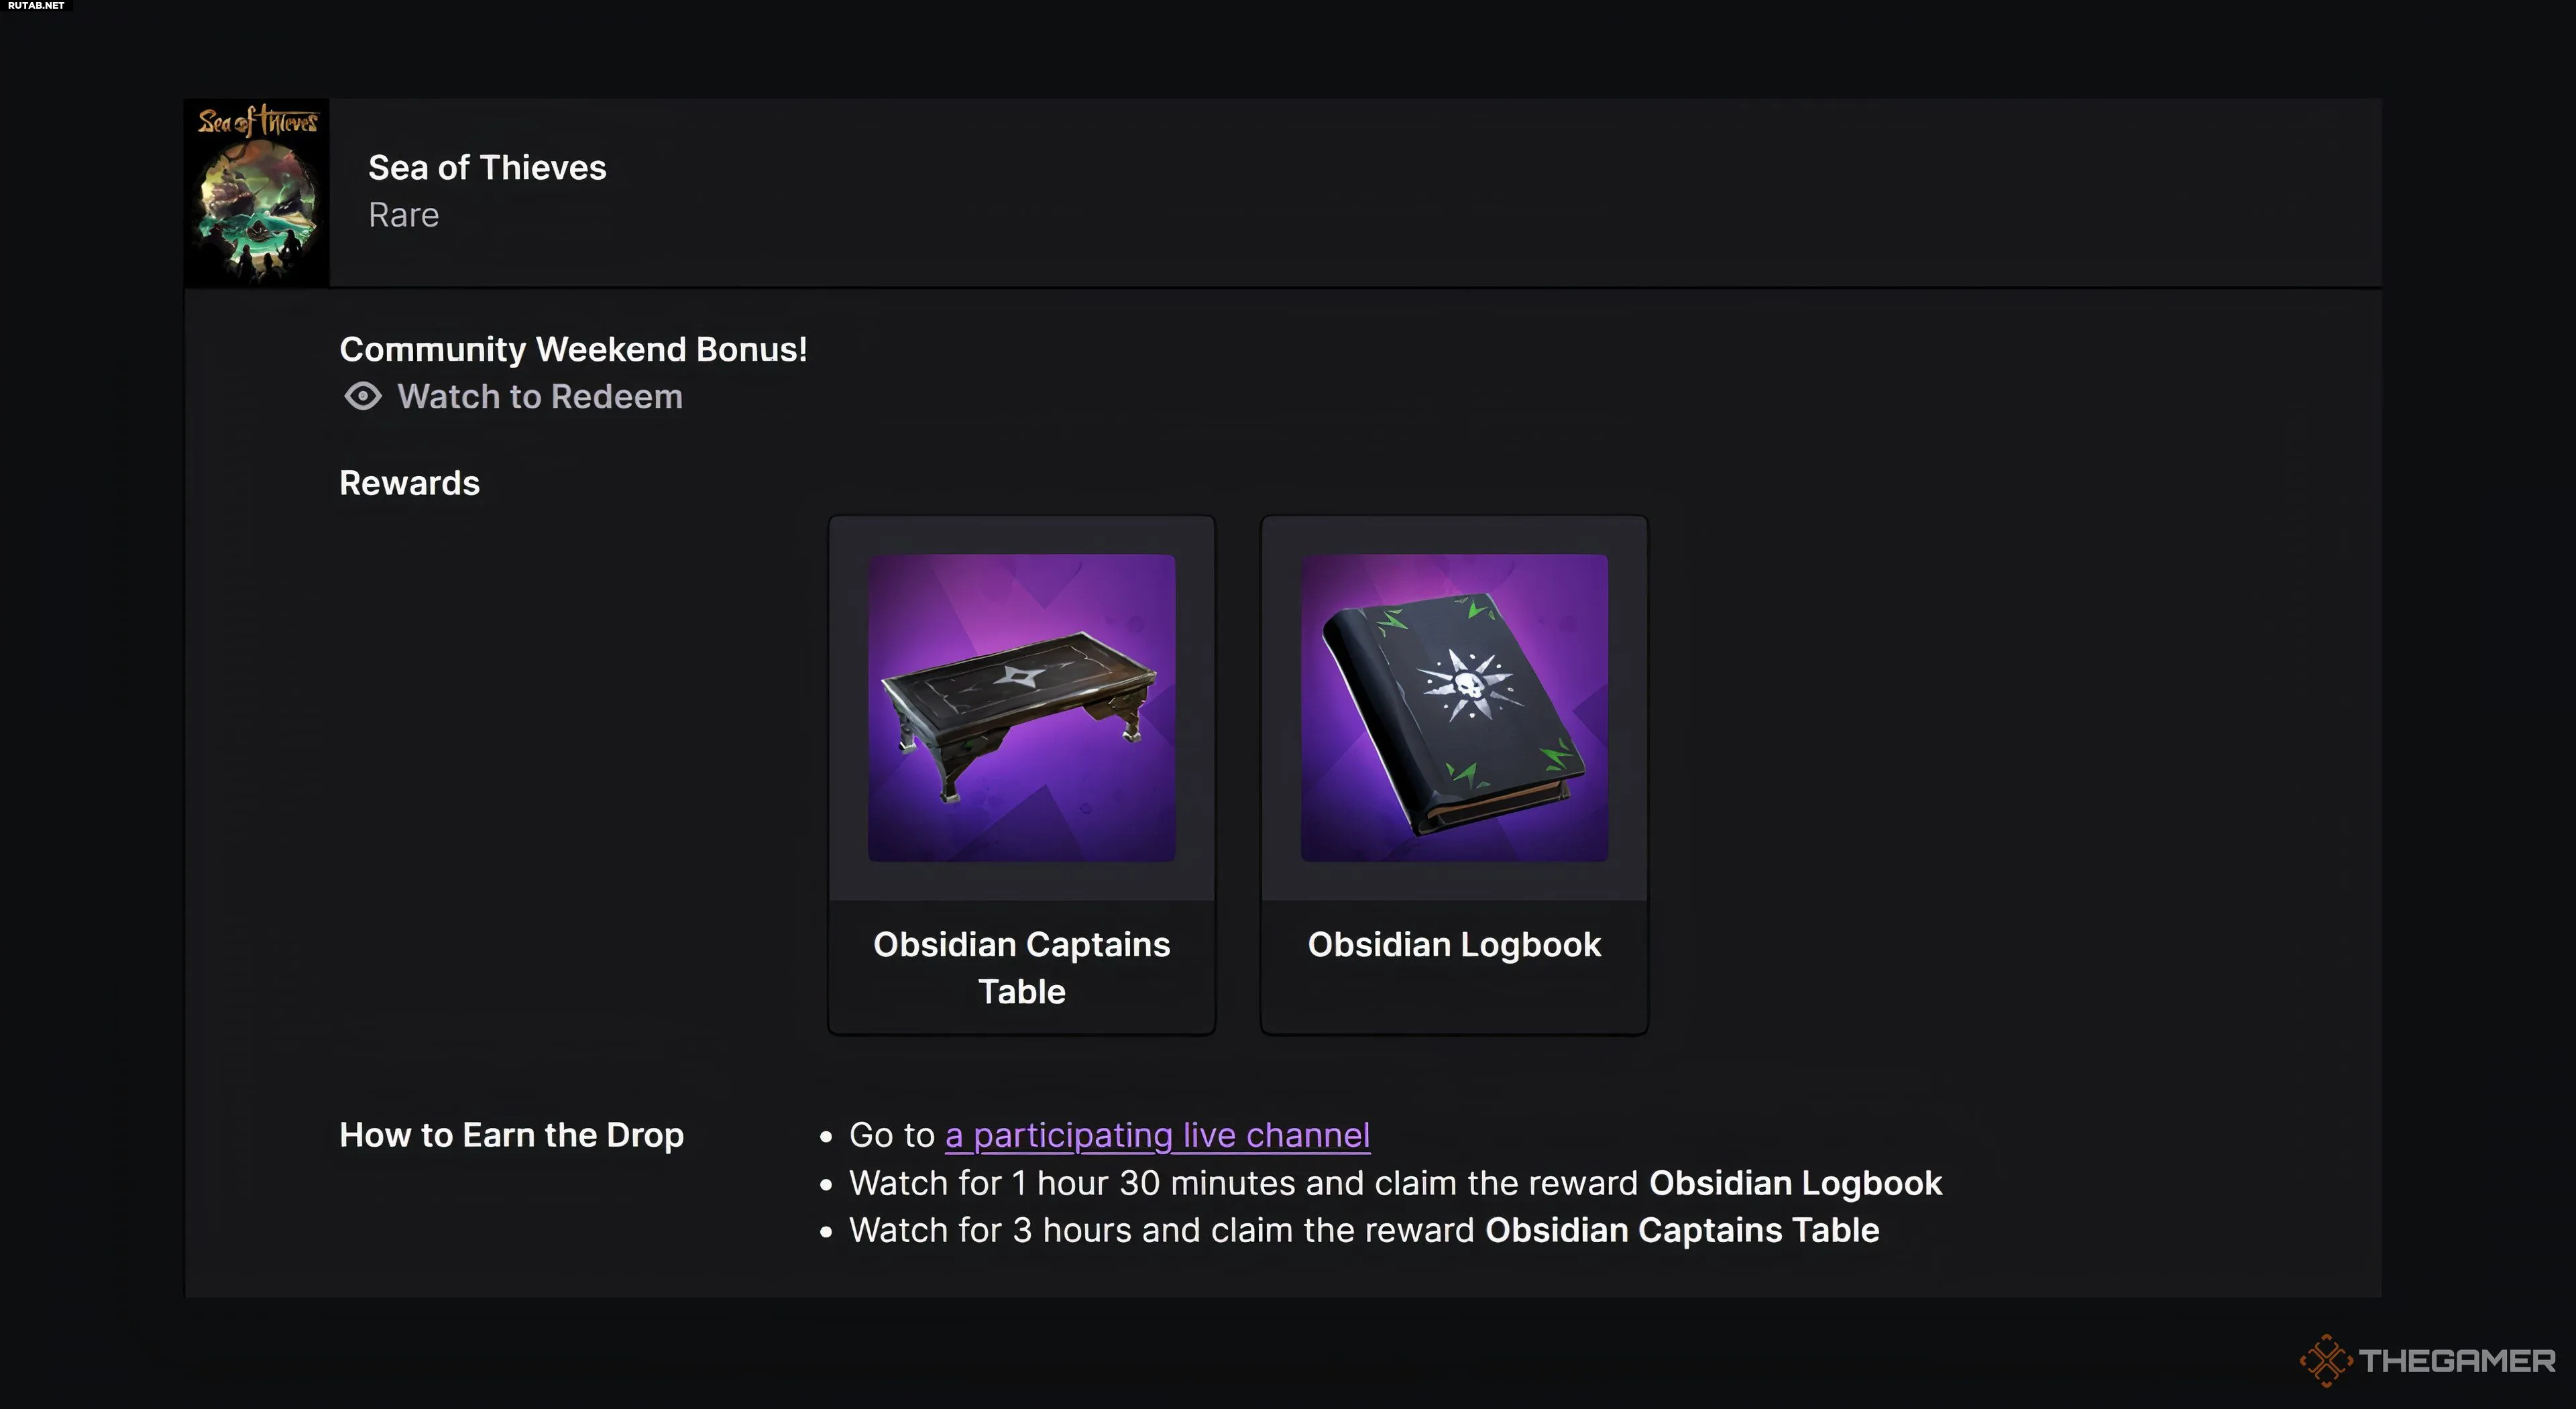Click the Obsidian Captains Table card label

1021,967
